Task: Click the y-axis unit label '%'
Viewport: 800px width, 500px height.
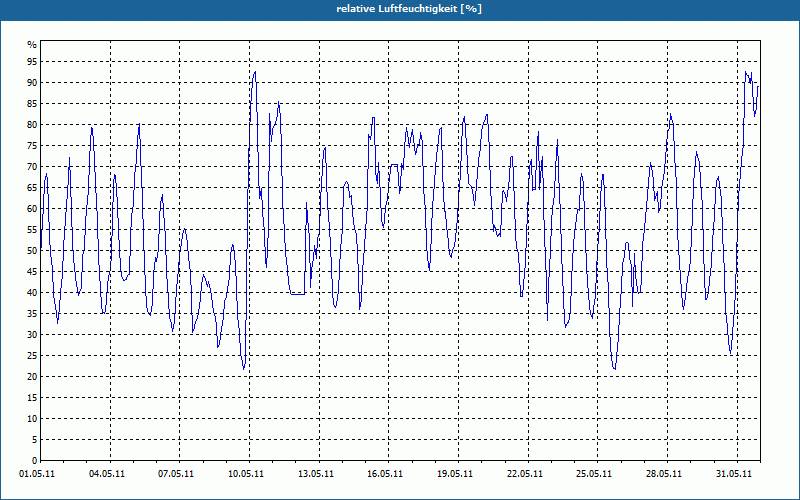Action: 32,45
